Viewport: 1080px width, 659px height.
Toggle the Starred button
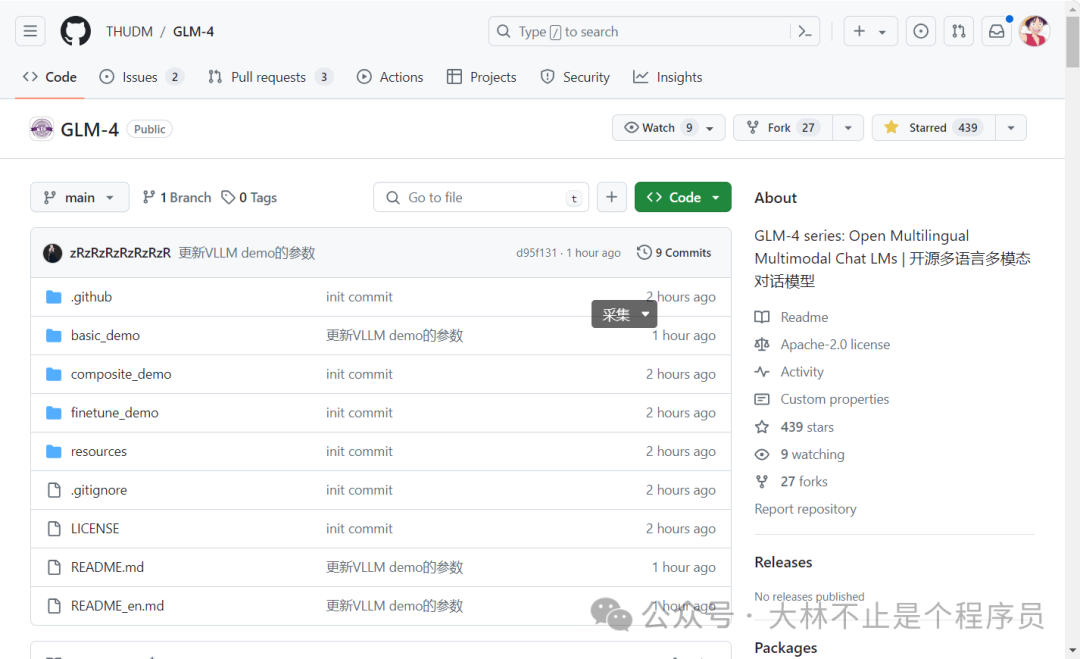[934, 127]
